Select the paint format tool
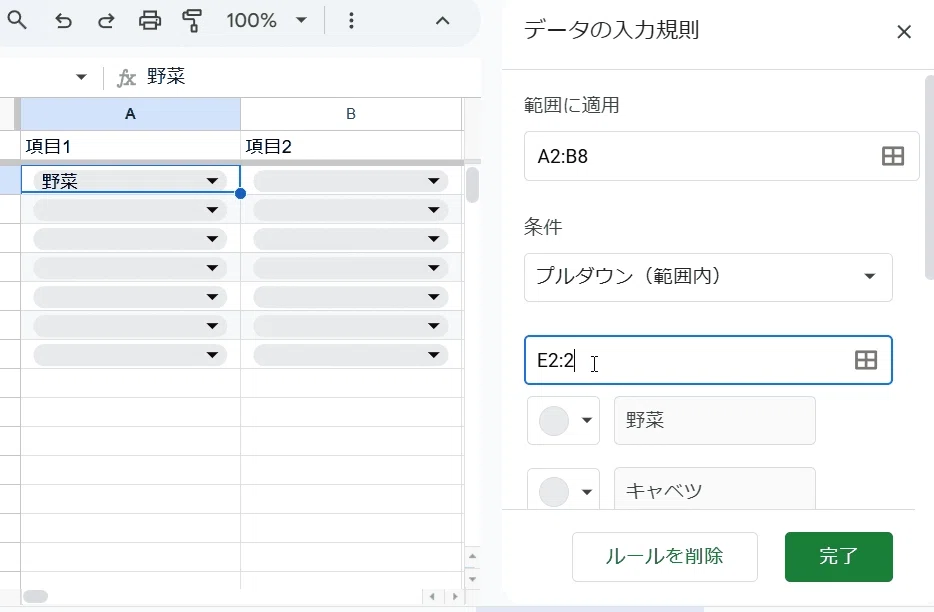This screenshot has height=612, width=934. pos(192,21)
